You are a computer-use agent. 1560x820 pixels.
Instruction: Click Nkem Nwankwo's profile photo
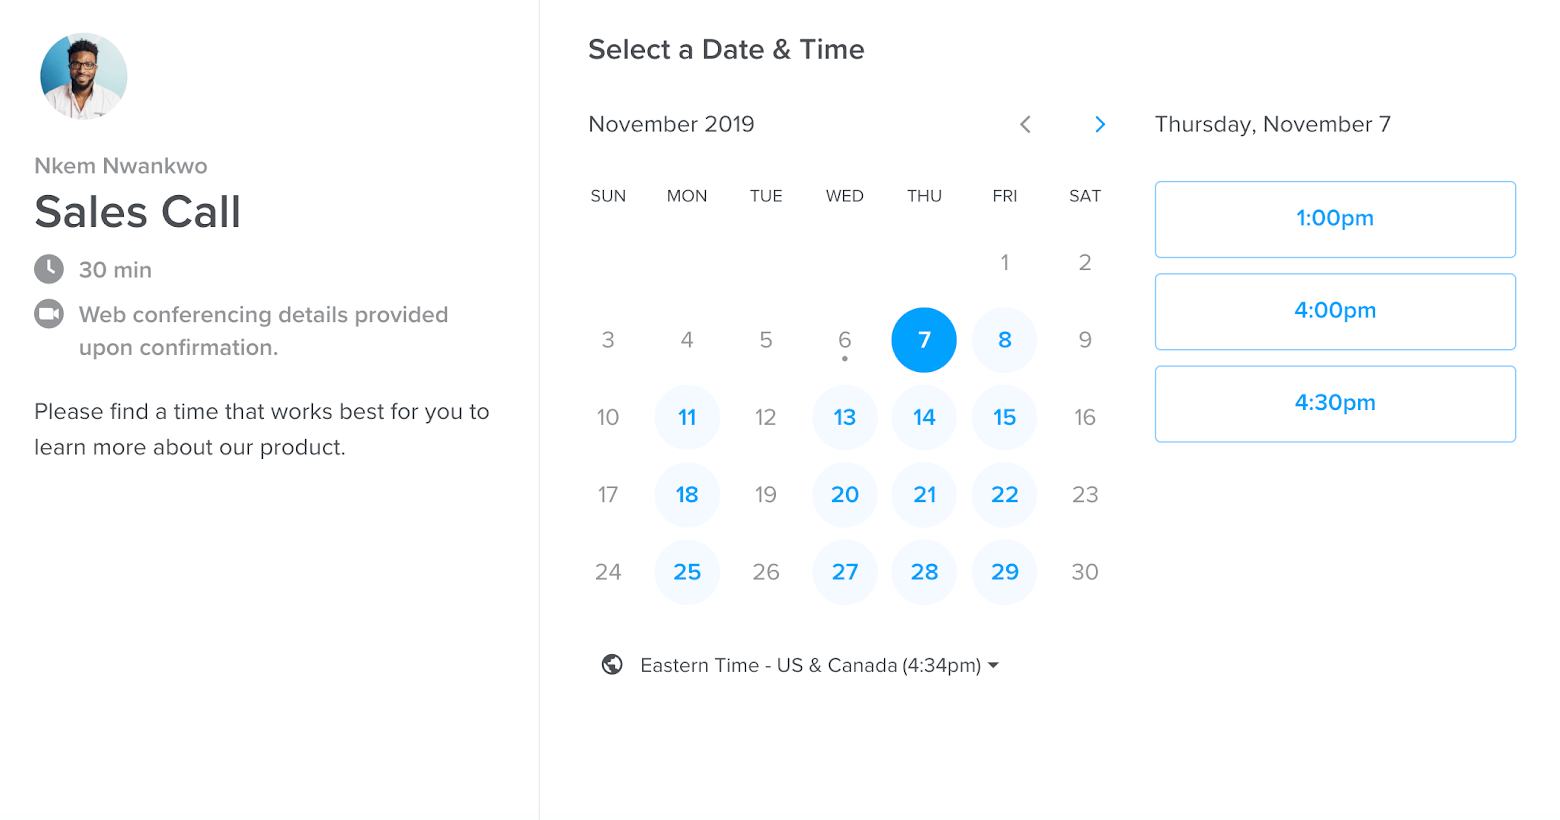[x=84, y=77]
